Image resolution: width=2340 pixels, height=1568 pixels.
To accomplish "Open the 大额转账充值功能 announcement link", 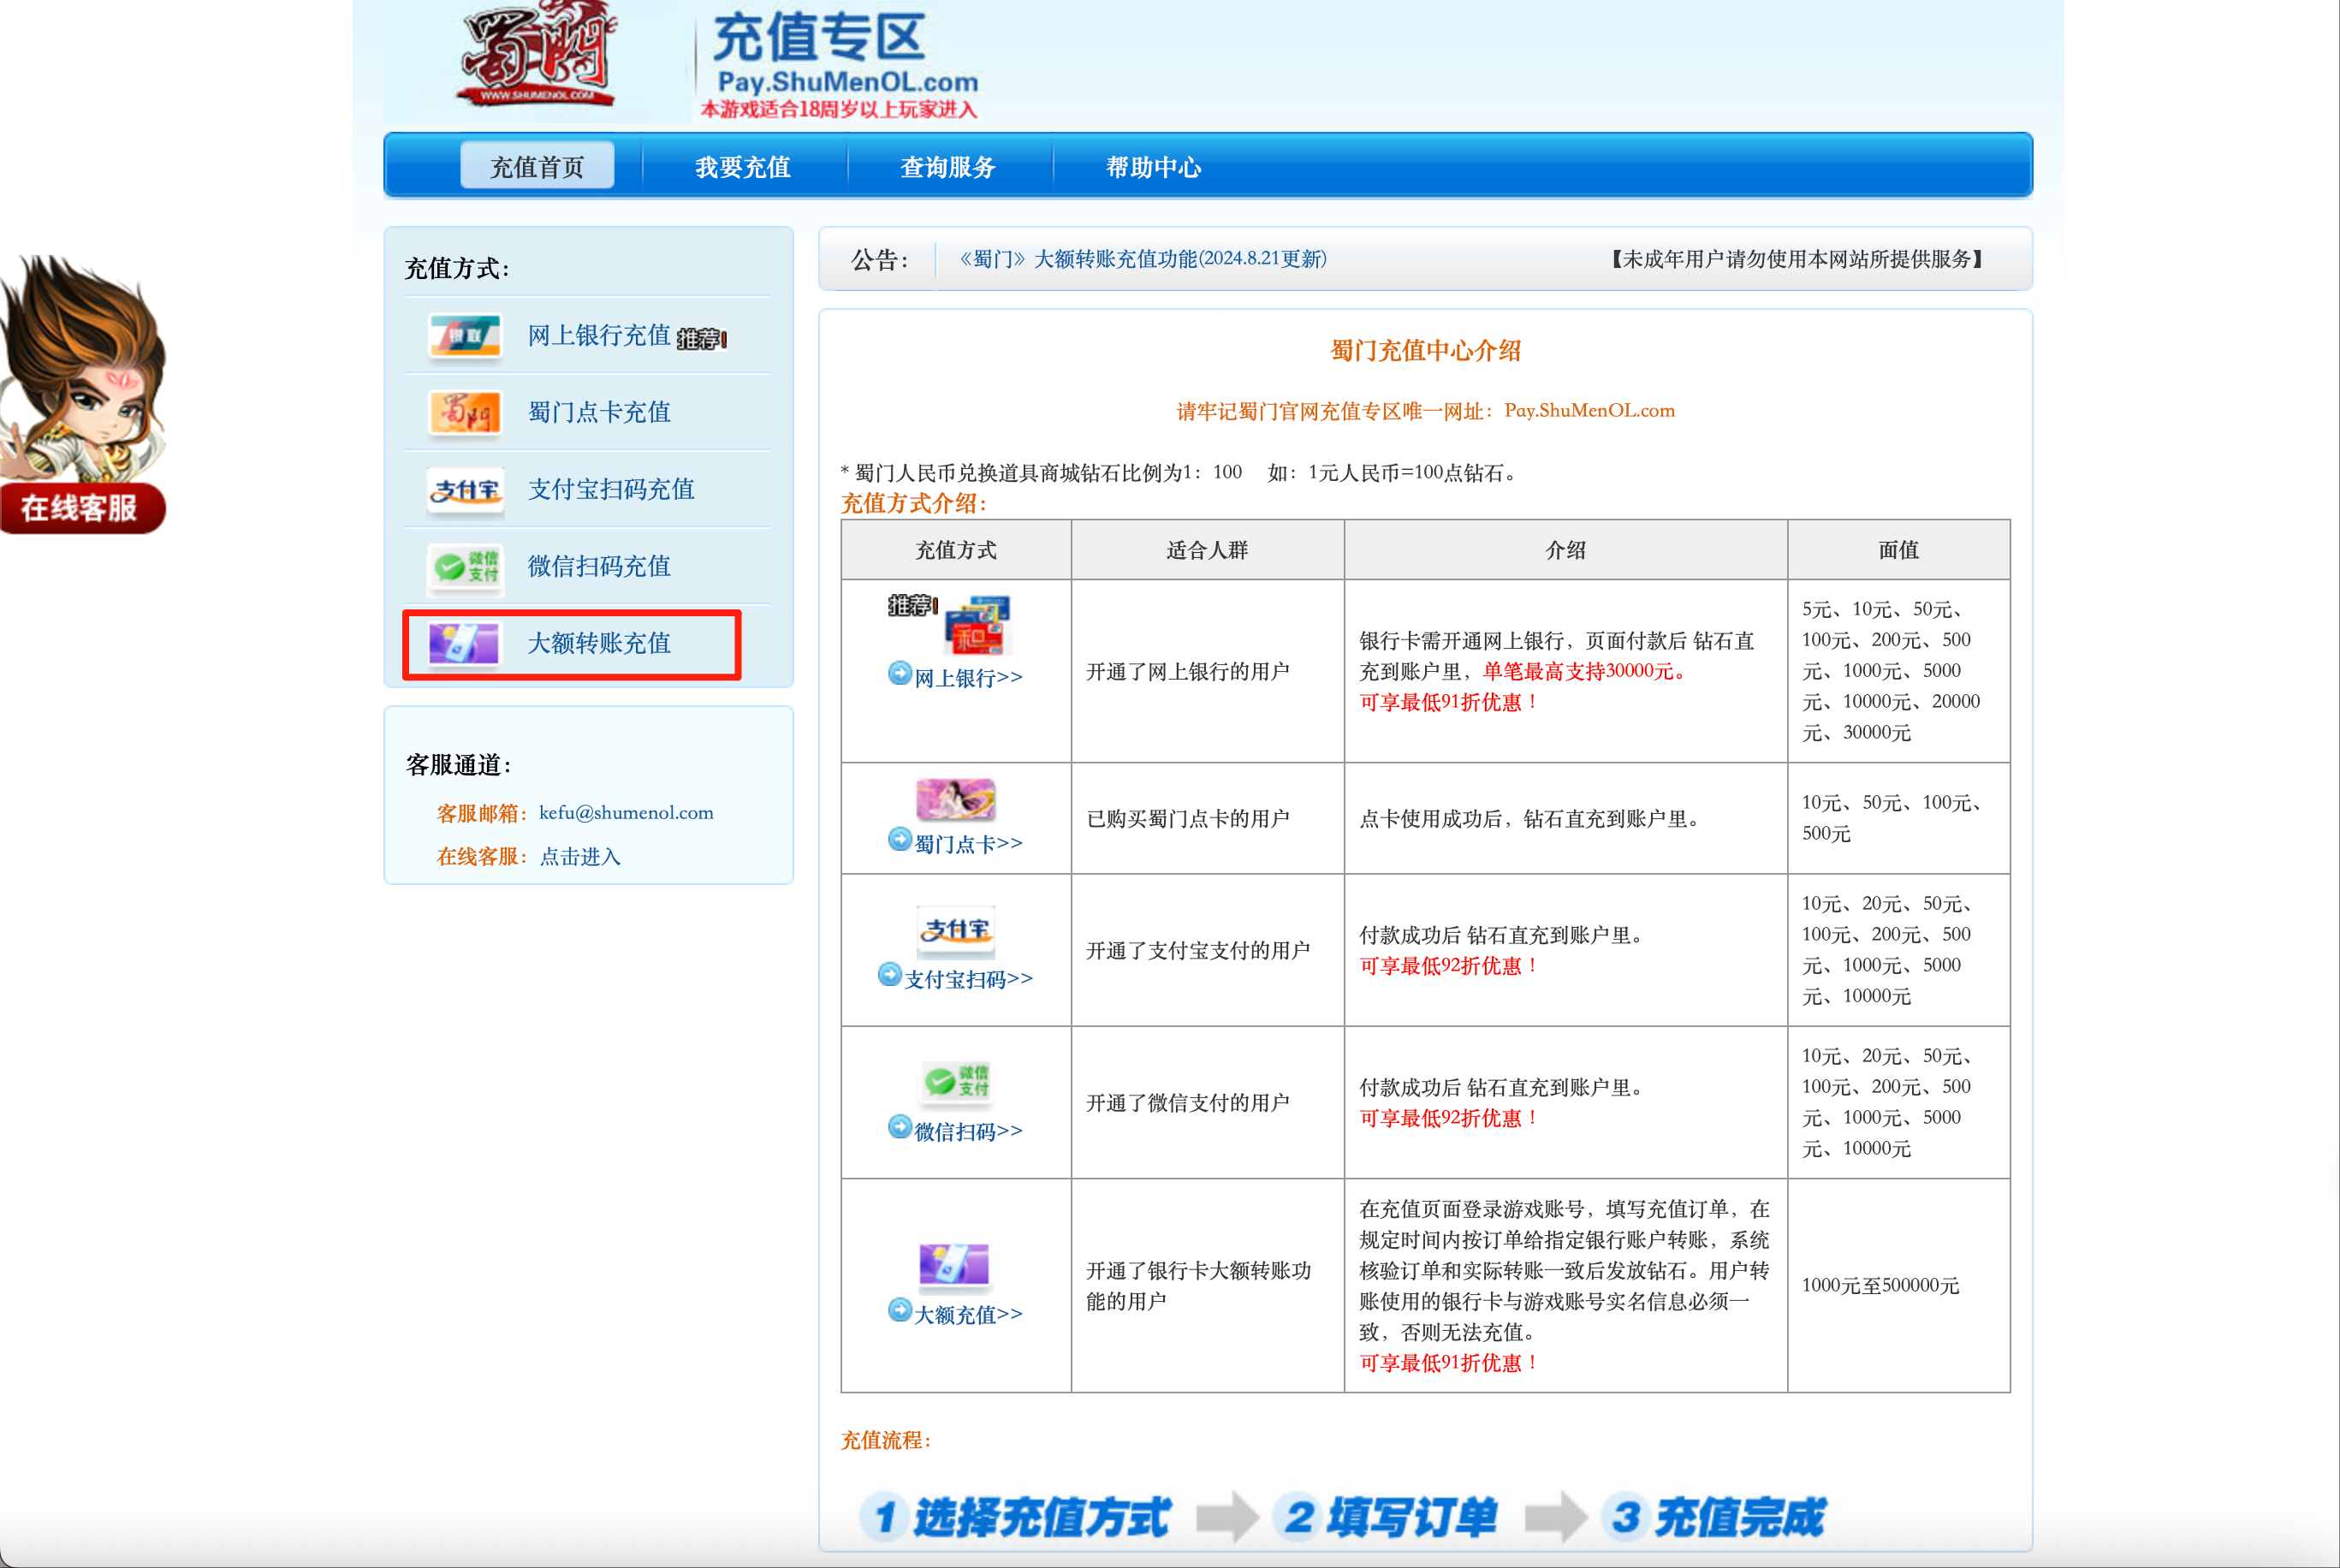I will [x=1143, y=259].
